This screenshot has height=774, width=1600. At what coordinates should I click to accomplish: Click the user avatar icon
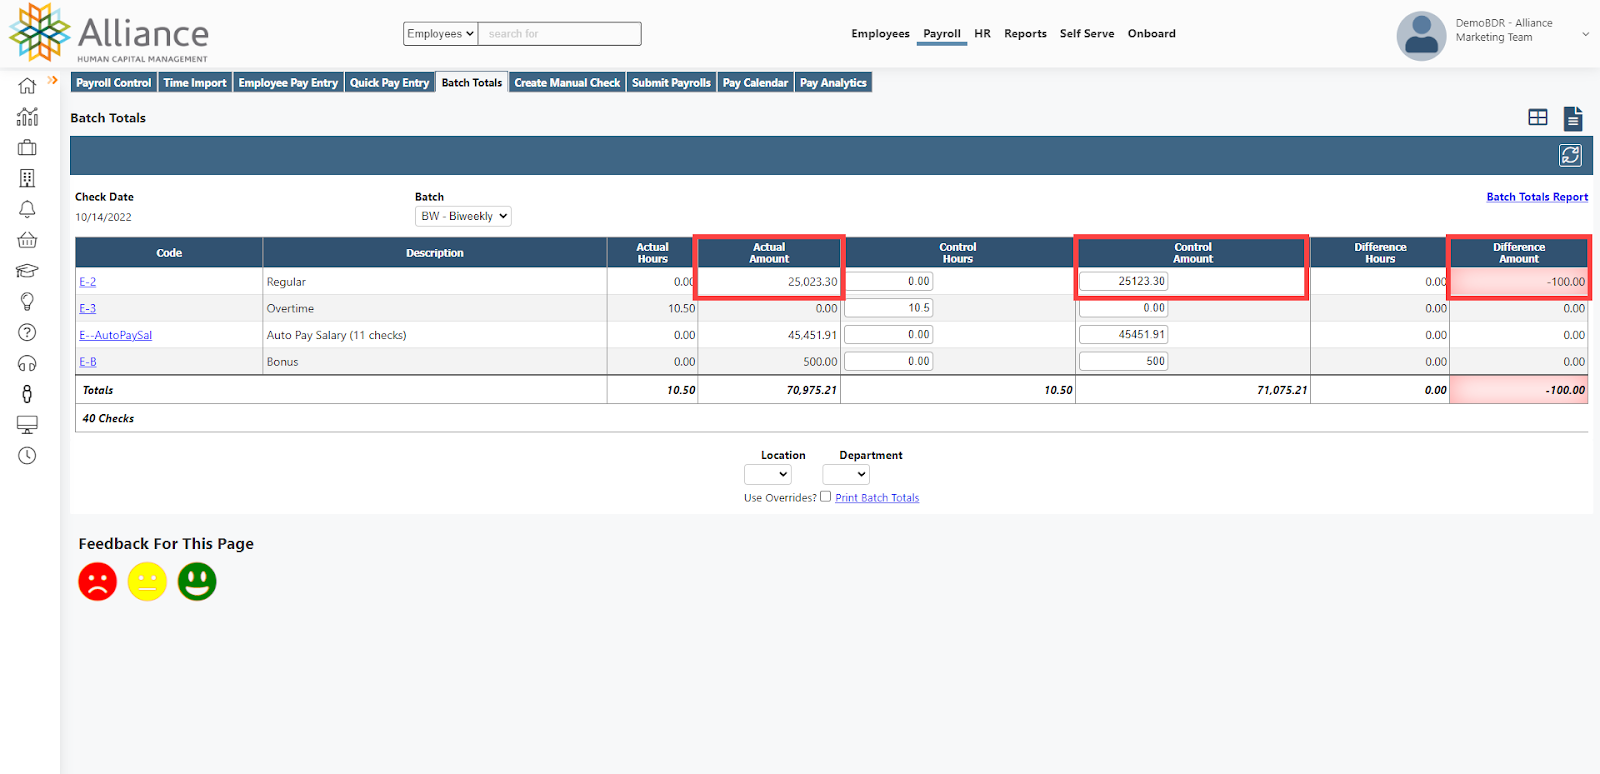1421,36
